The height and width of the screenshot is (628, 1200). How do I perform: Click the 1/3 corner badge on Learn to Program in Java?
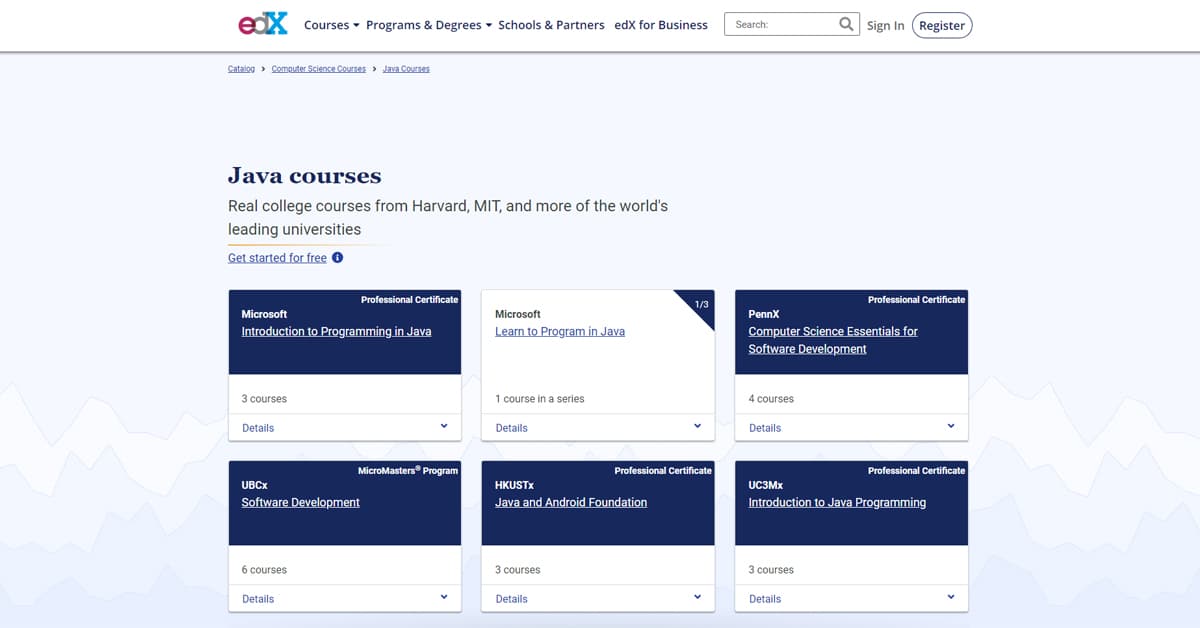(701, 304)
